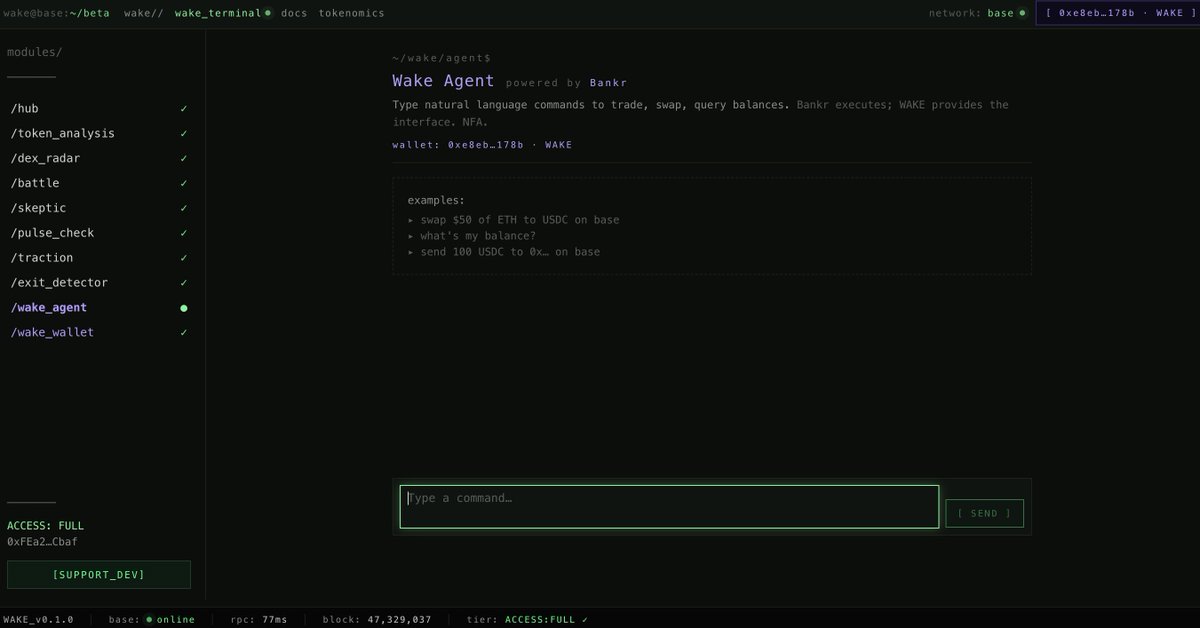
Task: Click the Bankr link in the header
Action: pyautogui.click(x=608, y=83)
